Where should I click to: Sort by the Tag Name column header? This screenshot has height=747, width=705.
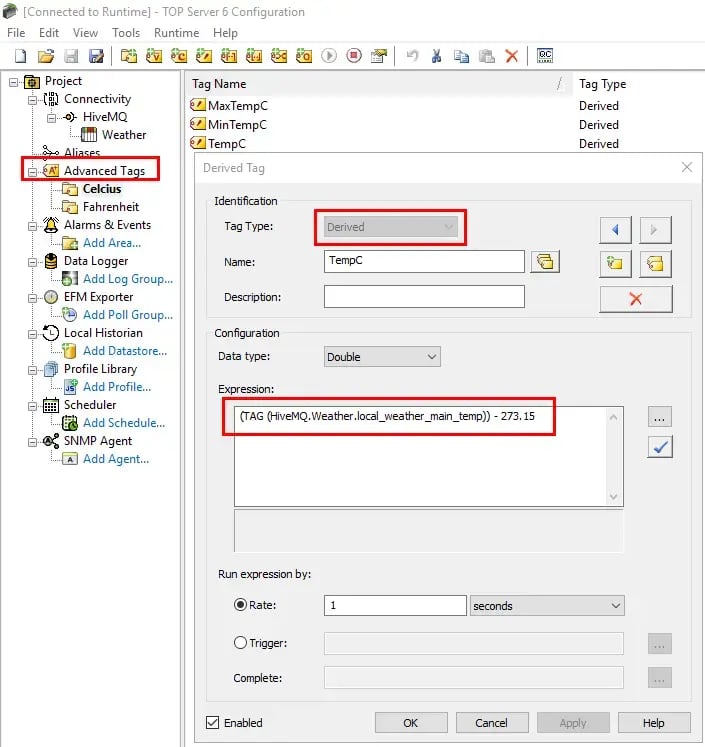[x=379, y=84]
